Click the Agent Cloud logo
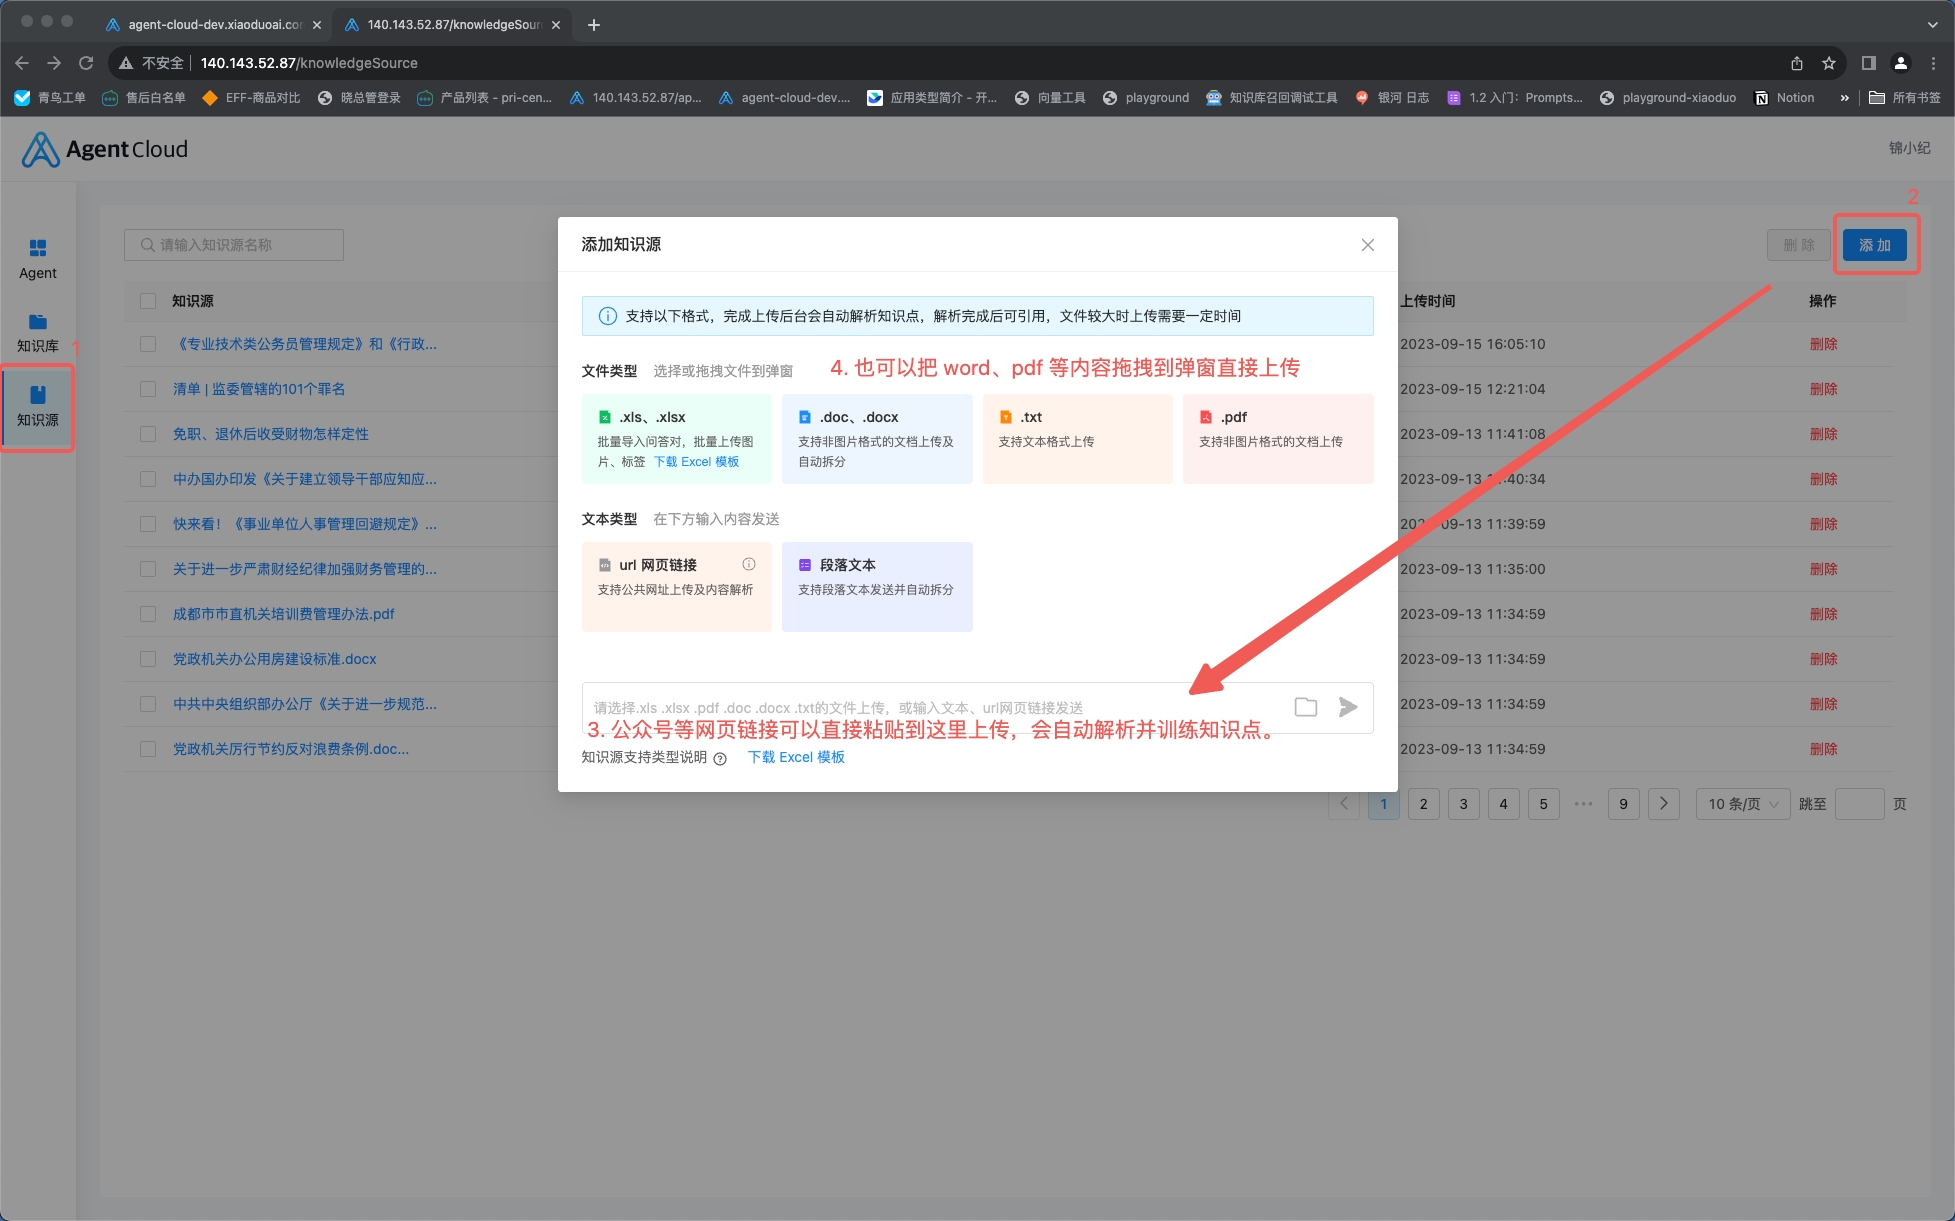The width and height of the screenshot is (1955, 1221). [x=105, y=149]
